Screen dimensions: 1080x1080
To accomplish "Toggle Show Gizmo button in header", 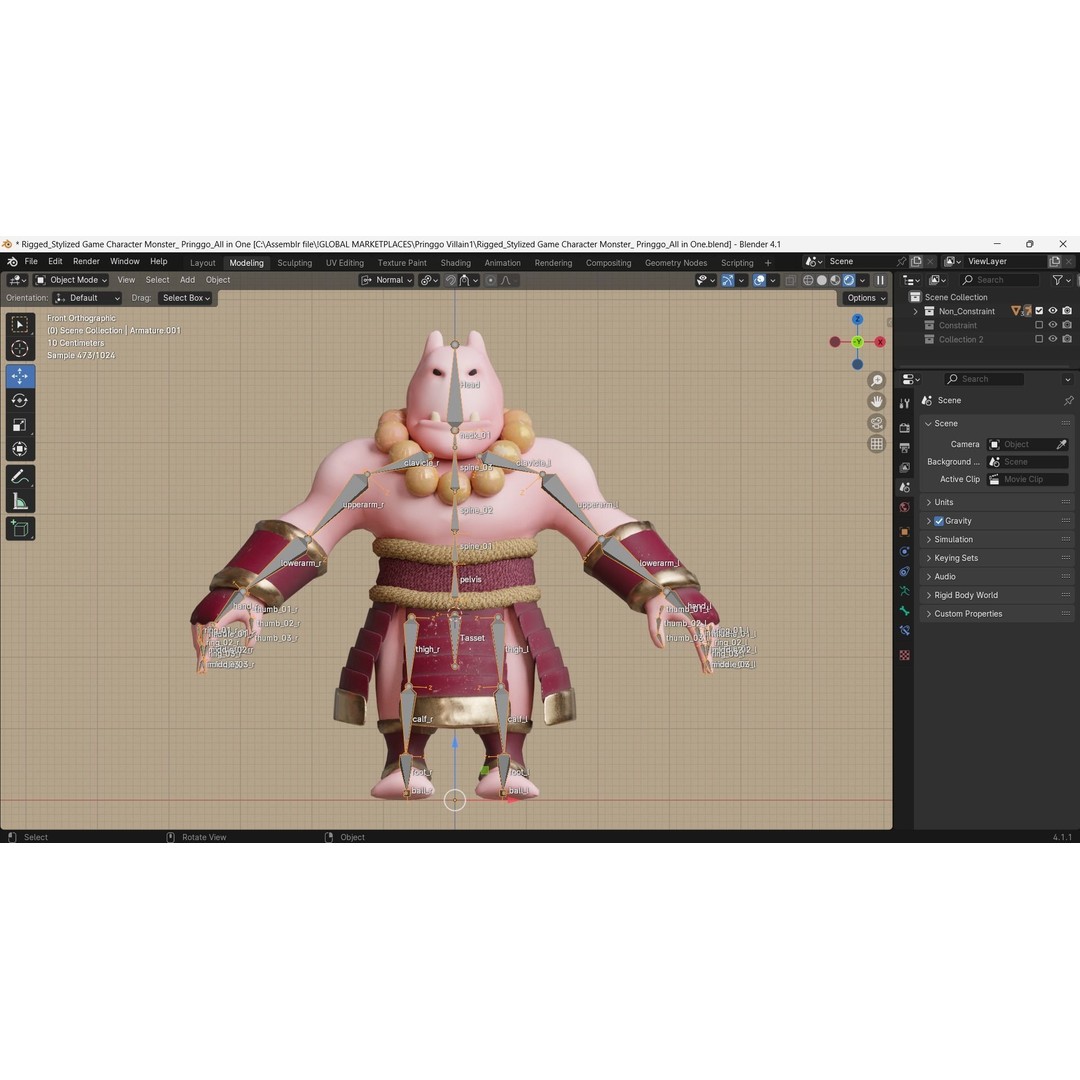I will click(x=728, y=280).
